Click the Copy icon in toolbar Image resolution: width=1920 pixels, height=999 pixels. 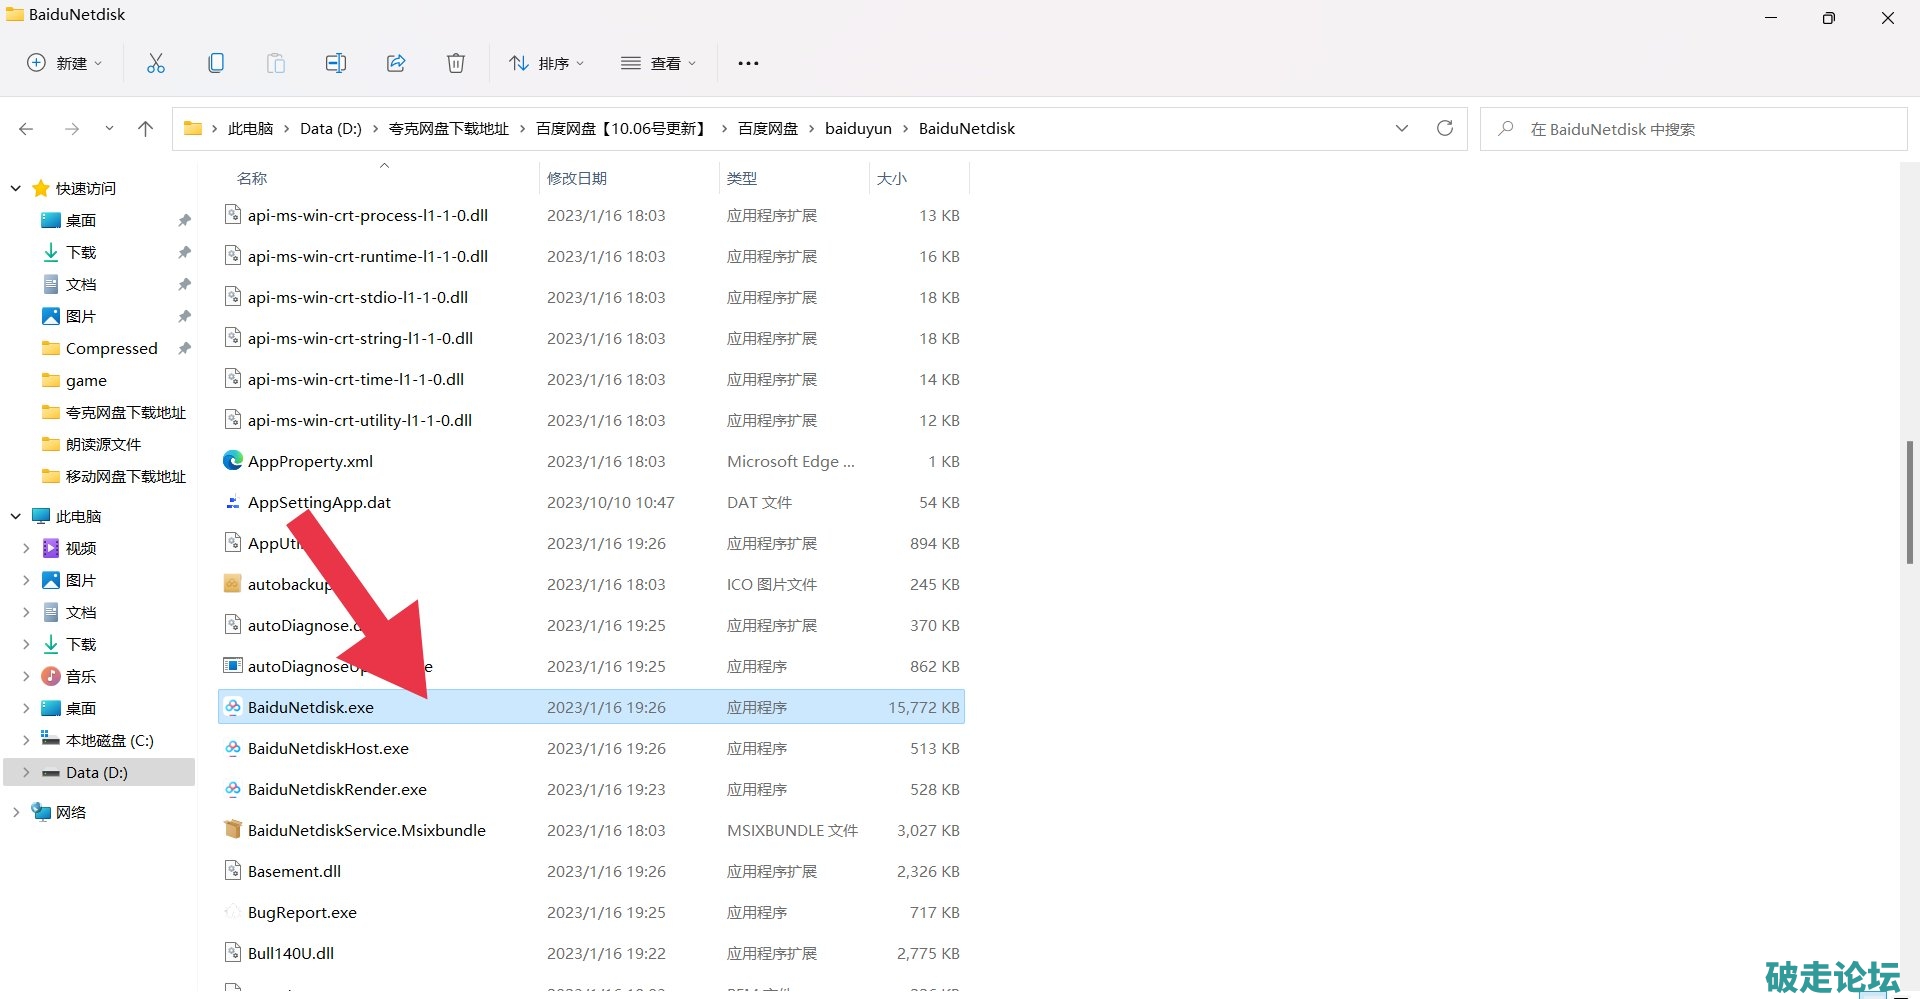(x=216, y=63)
